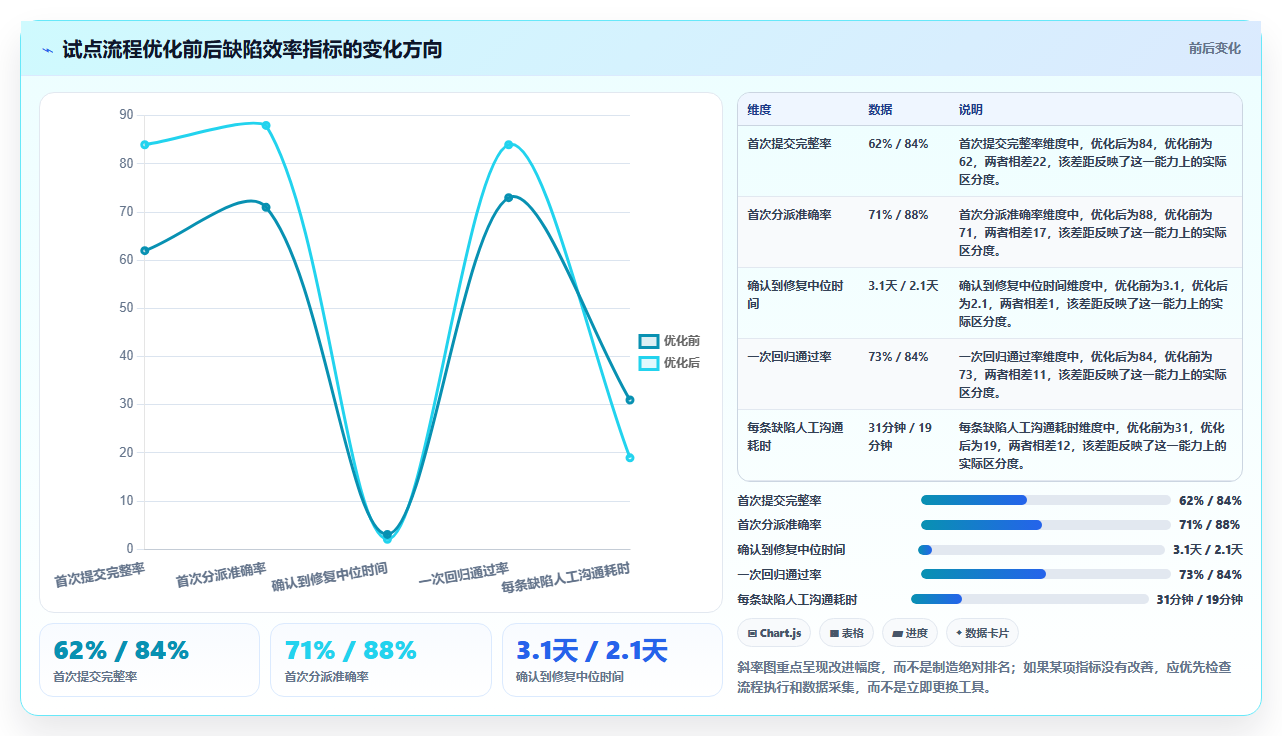Click 优化后 data point at 一次回归通过率
1282x736 pixels.
(508, 145)
